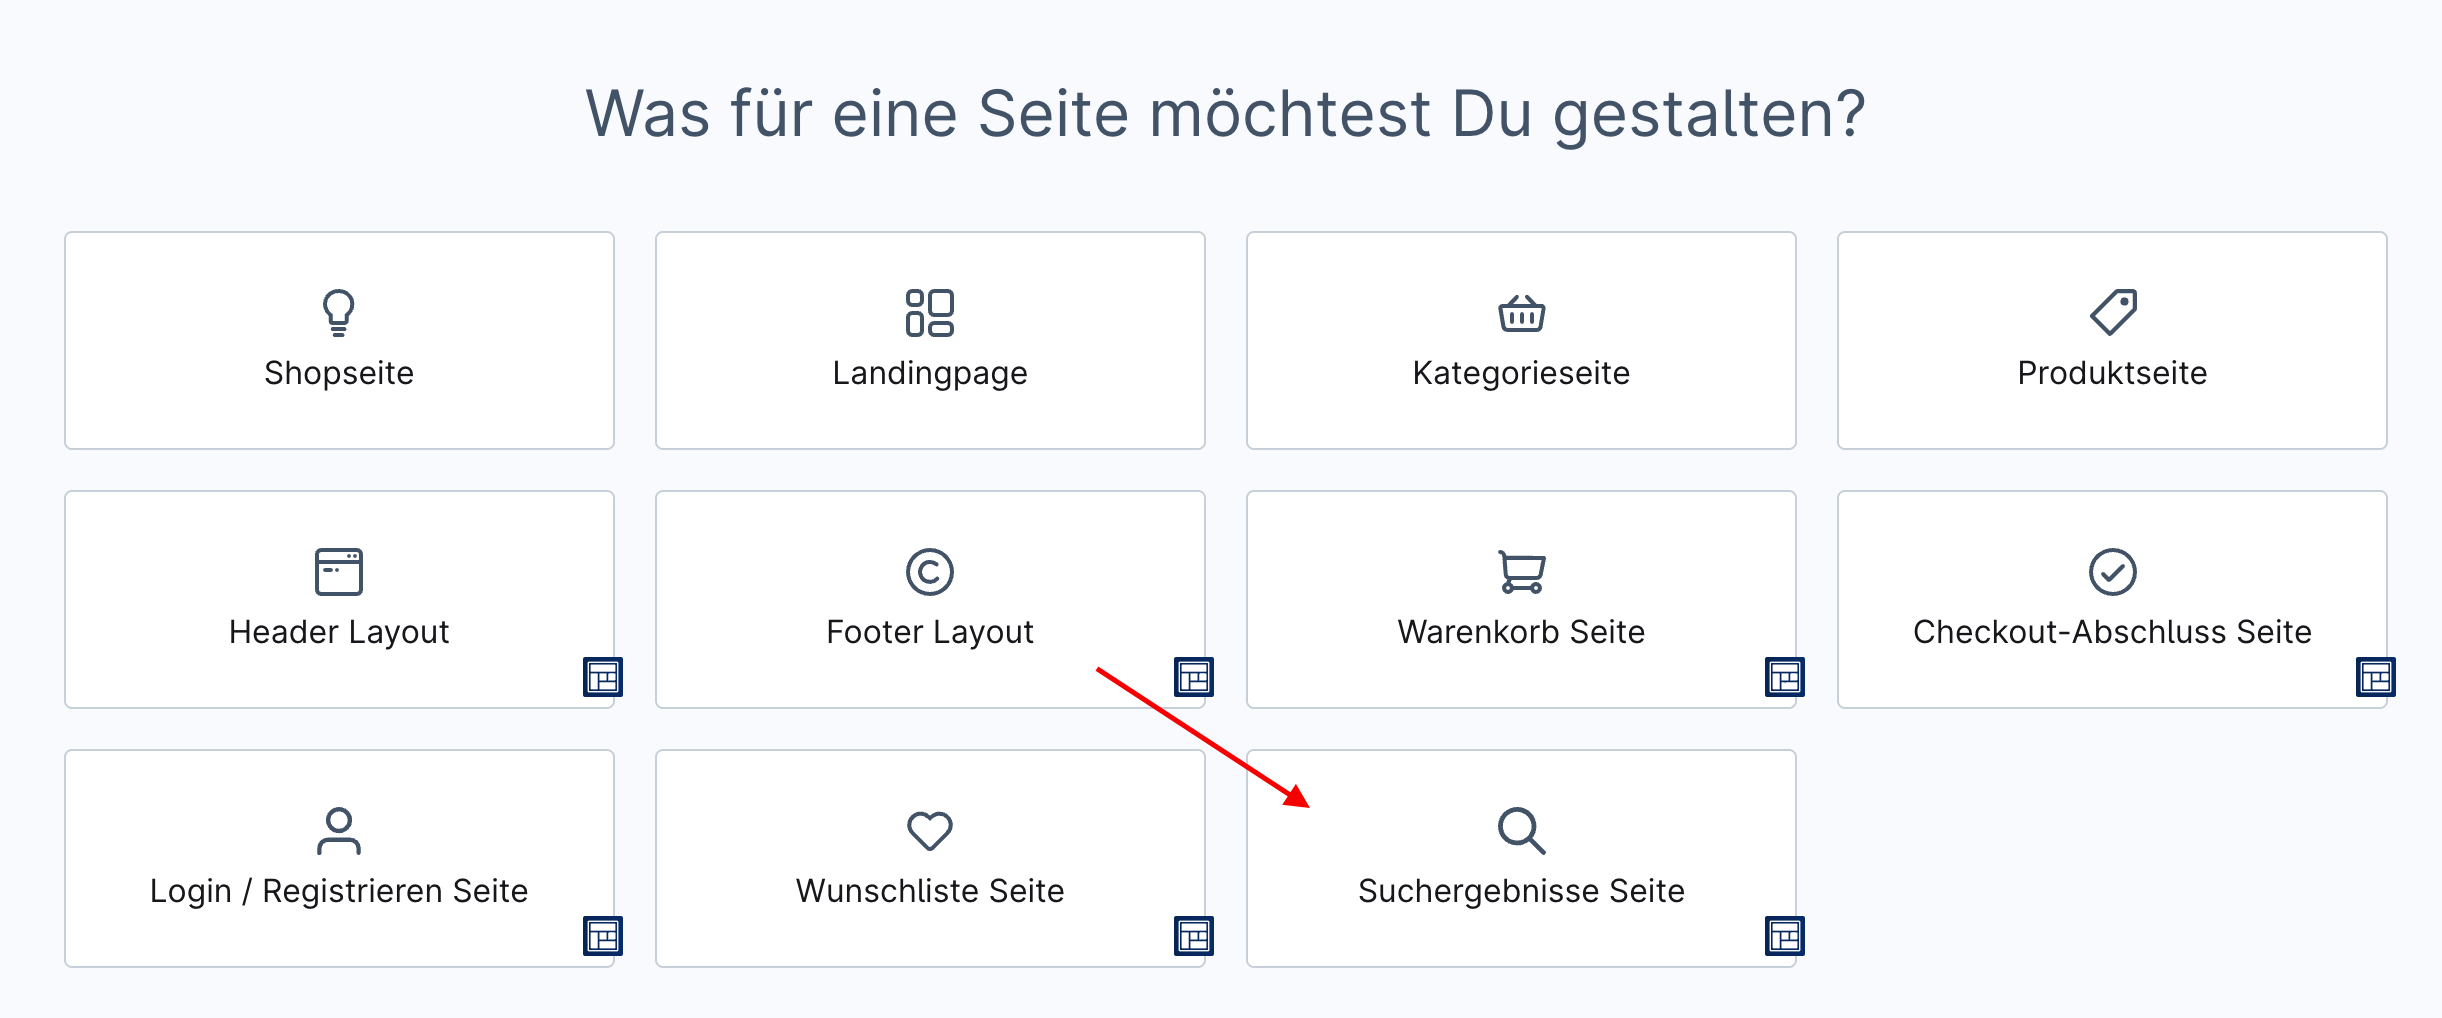Open template badge on Suchergebnisse Seite card

(1785, 936)
